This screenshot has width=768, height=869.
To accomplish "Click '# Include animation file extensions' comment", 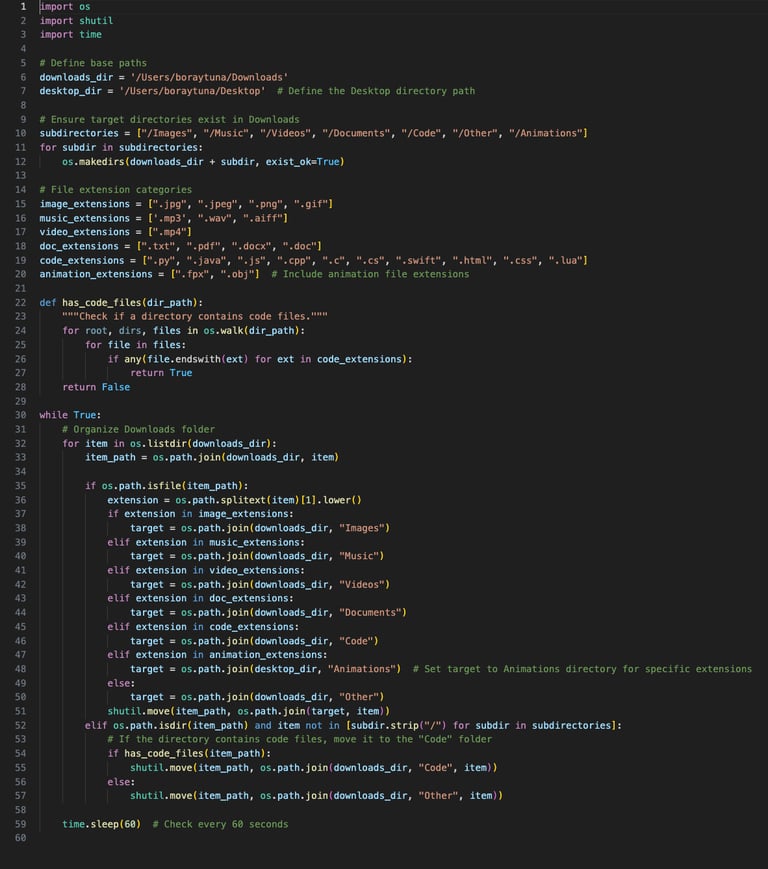I will click(x=370, y=274).
